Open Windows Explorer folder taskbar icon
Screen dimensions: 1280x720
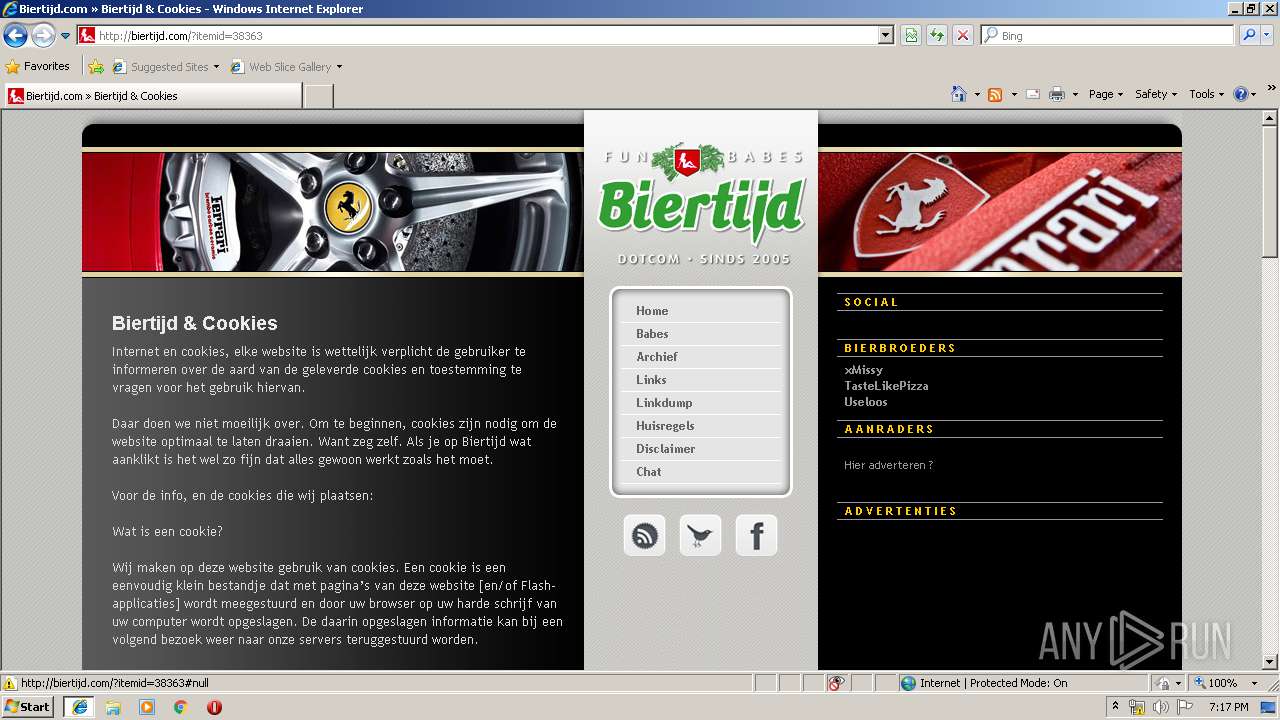point(113,707)
